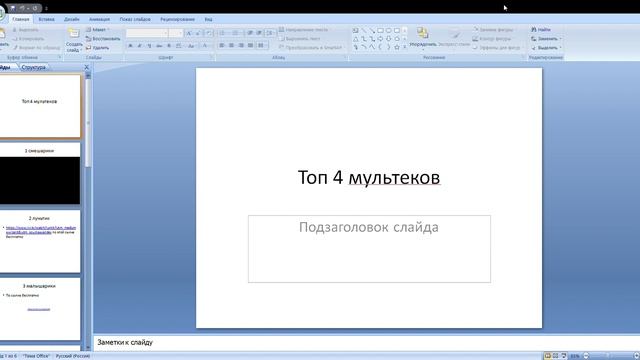Open the Вставка ribbon tab
640x360 pixels.
coord(47,19)
